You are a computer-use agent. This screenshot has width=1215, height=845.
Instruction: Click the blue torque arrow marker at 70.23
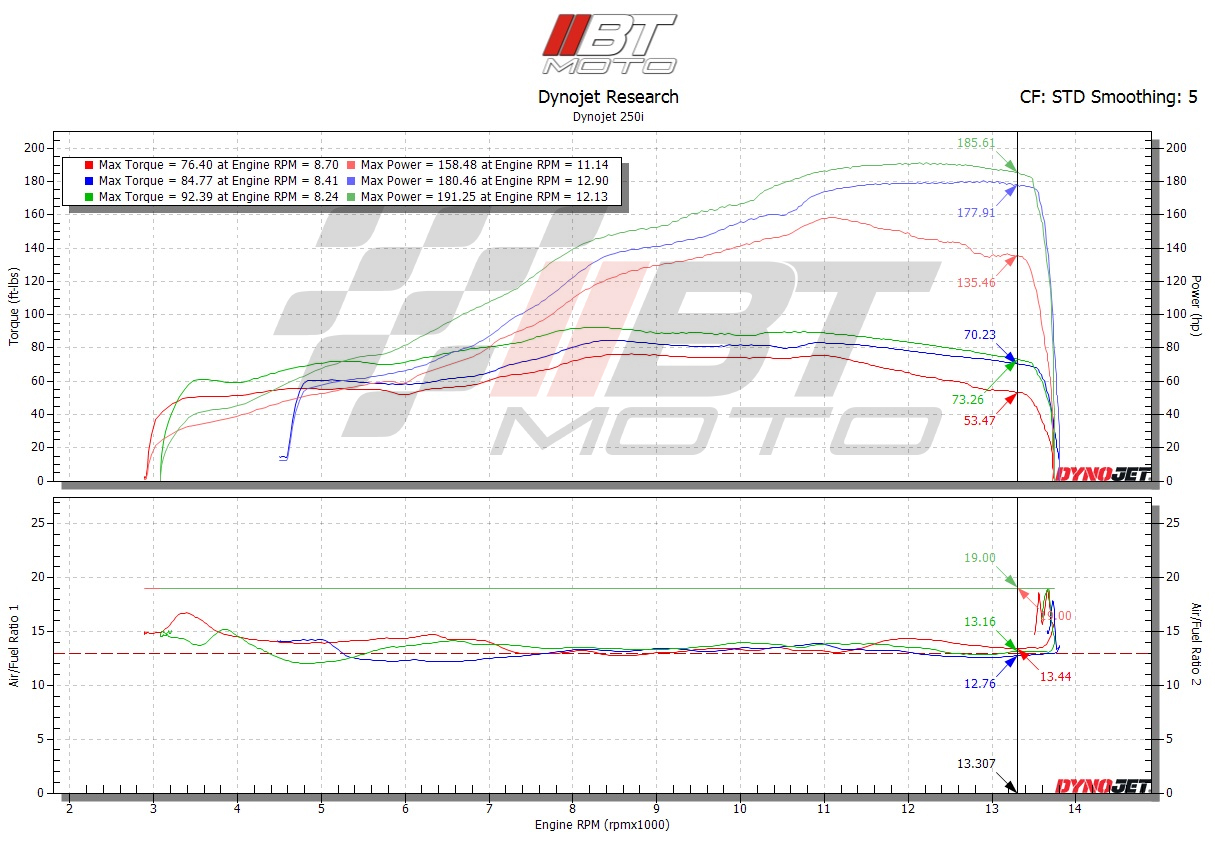click(x=1010, y=357)
